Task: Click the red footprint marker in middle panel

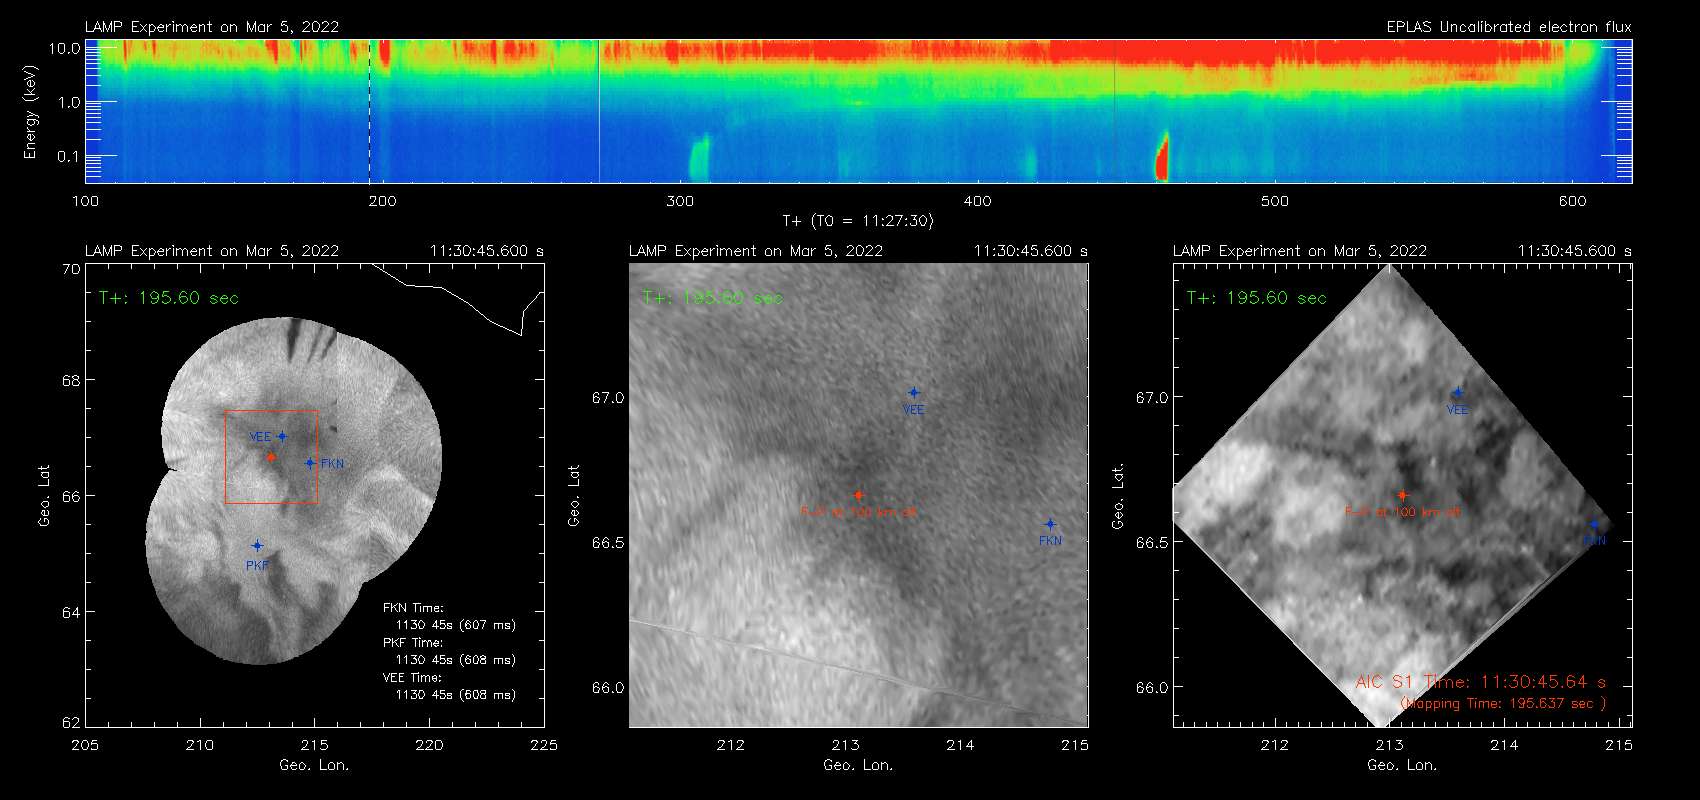Action: 858,495
